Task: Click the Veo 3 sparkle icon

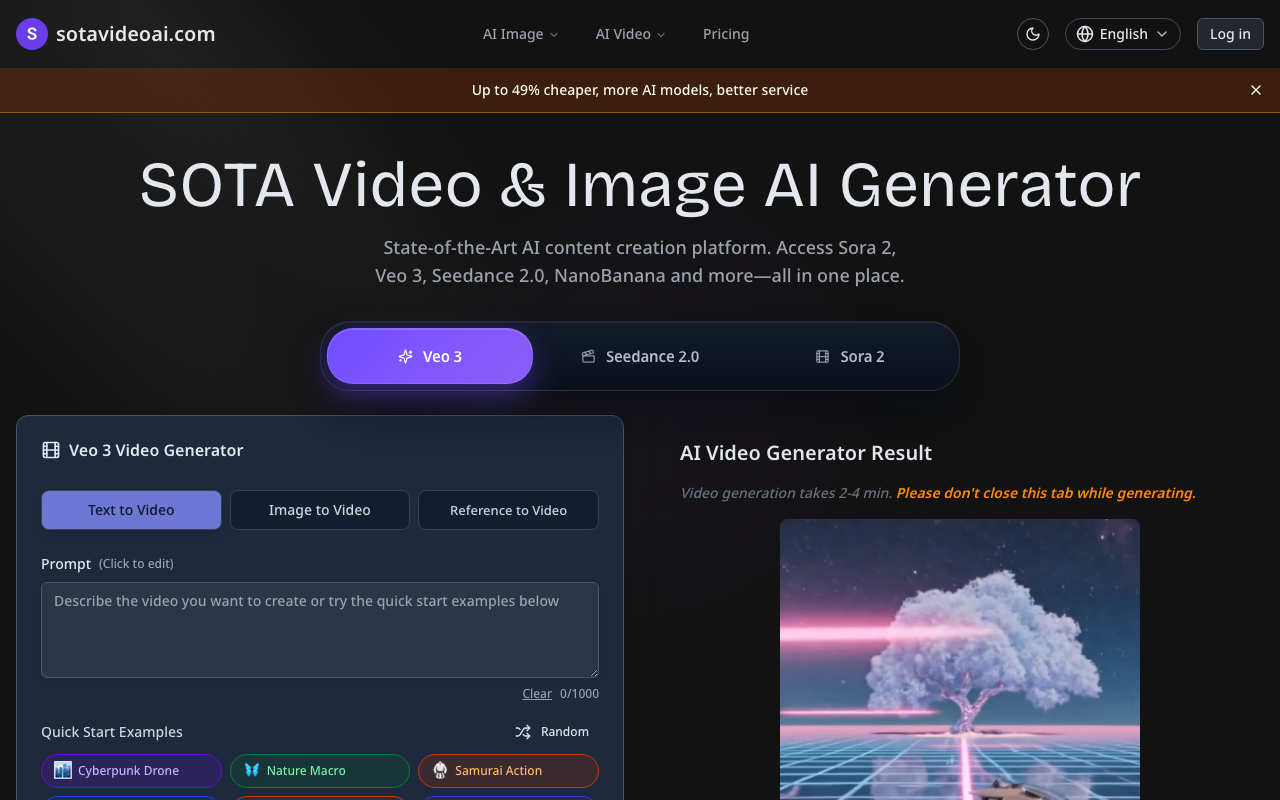Action: [x=405, y=356]
